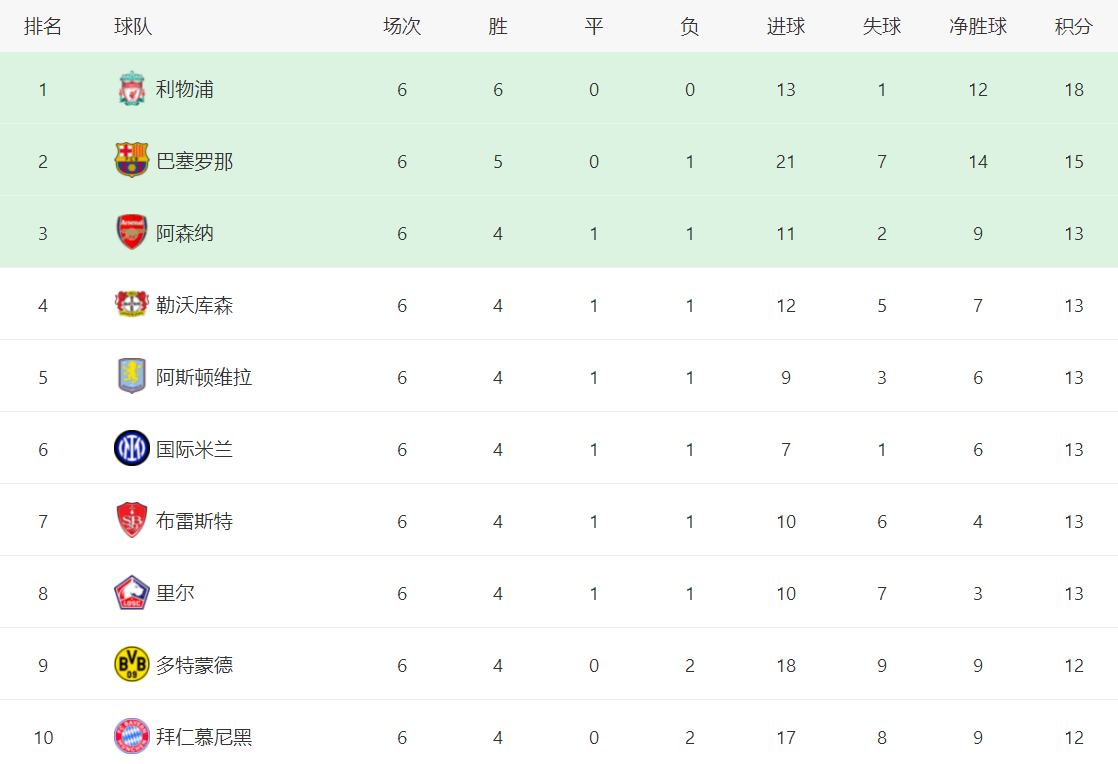Viewport: 1118px width, 764px height.
Task: Click the Arsenal cannon crest icon
Action: point(131,233)
